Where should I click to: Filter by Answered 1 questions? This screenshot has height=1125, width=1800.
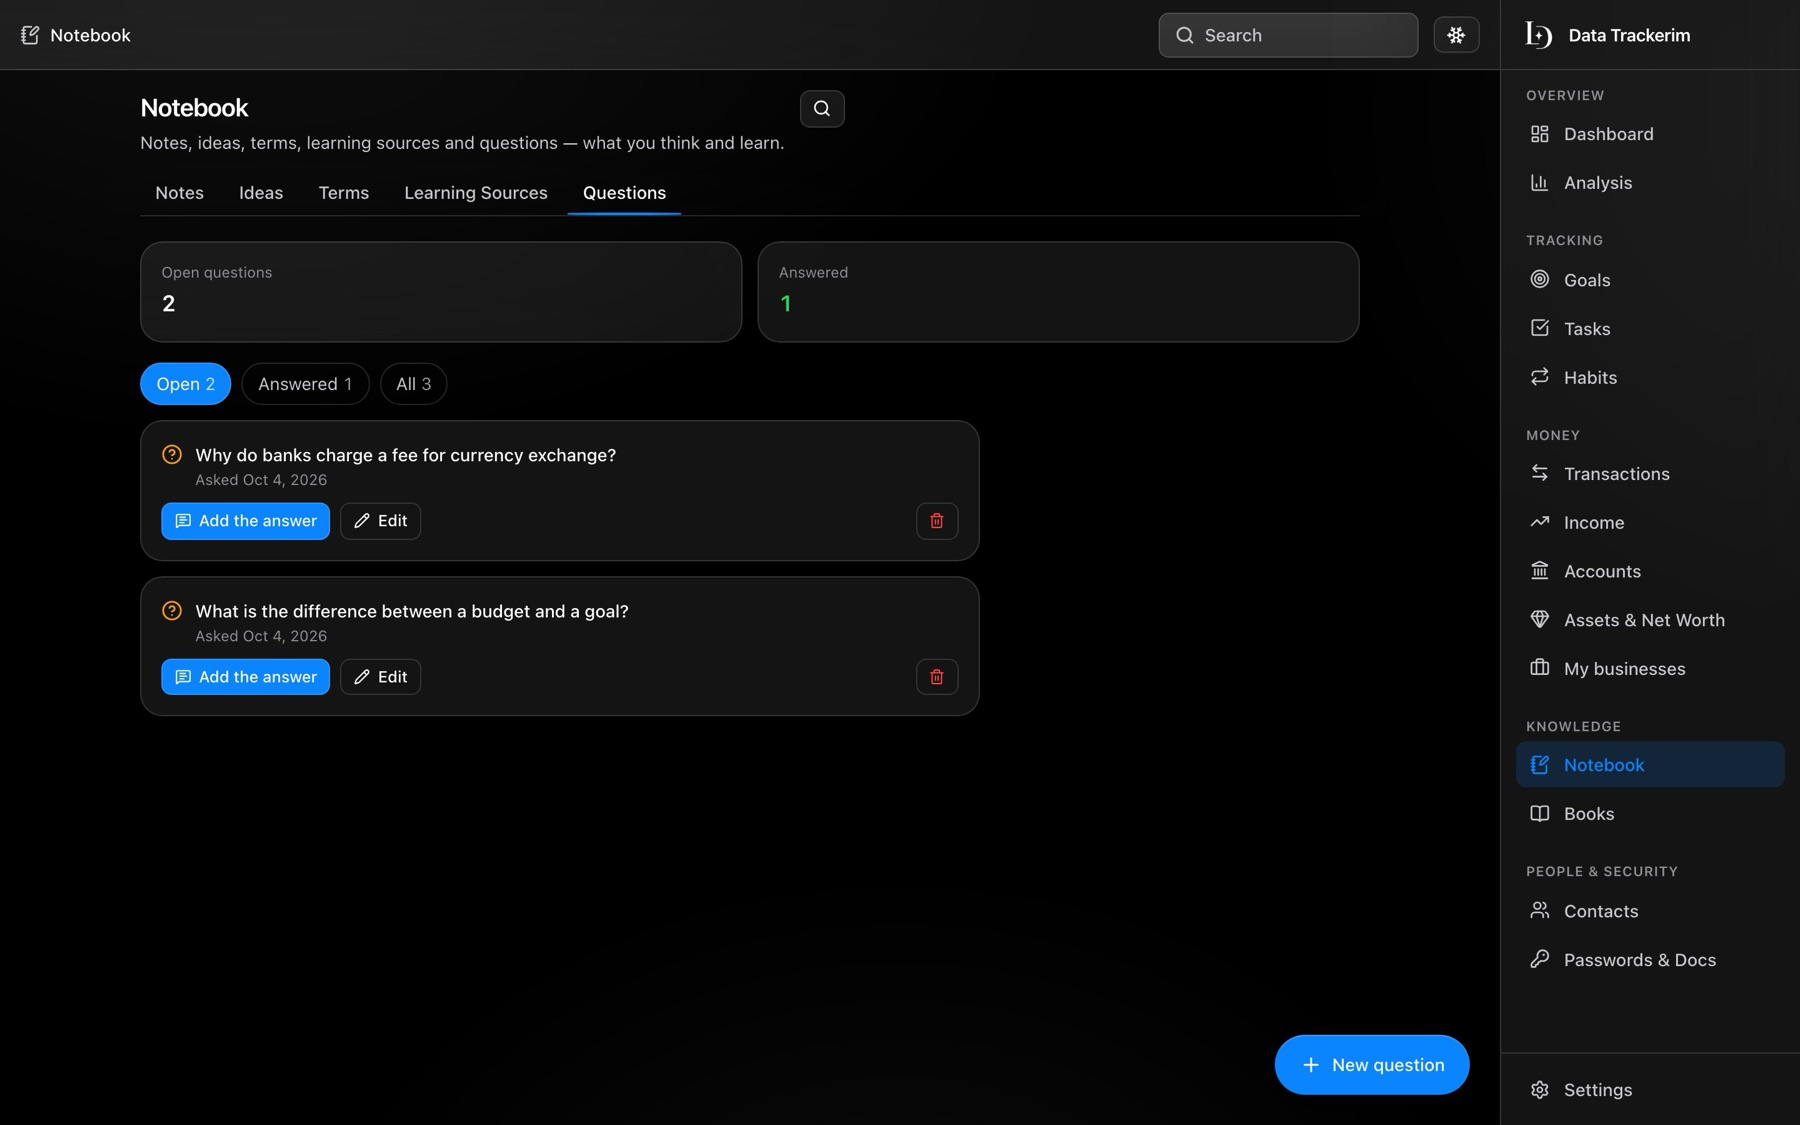[305, 384]
